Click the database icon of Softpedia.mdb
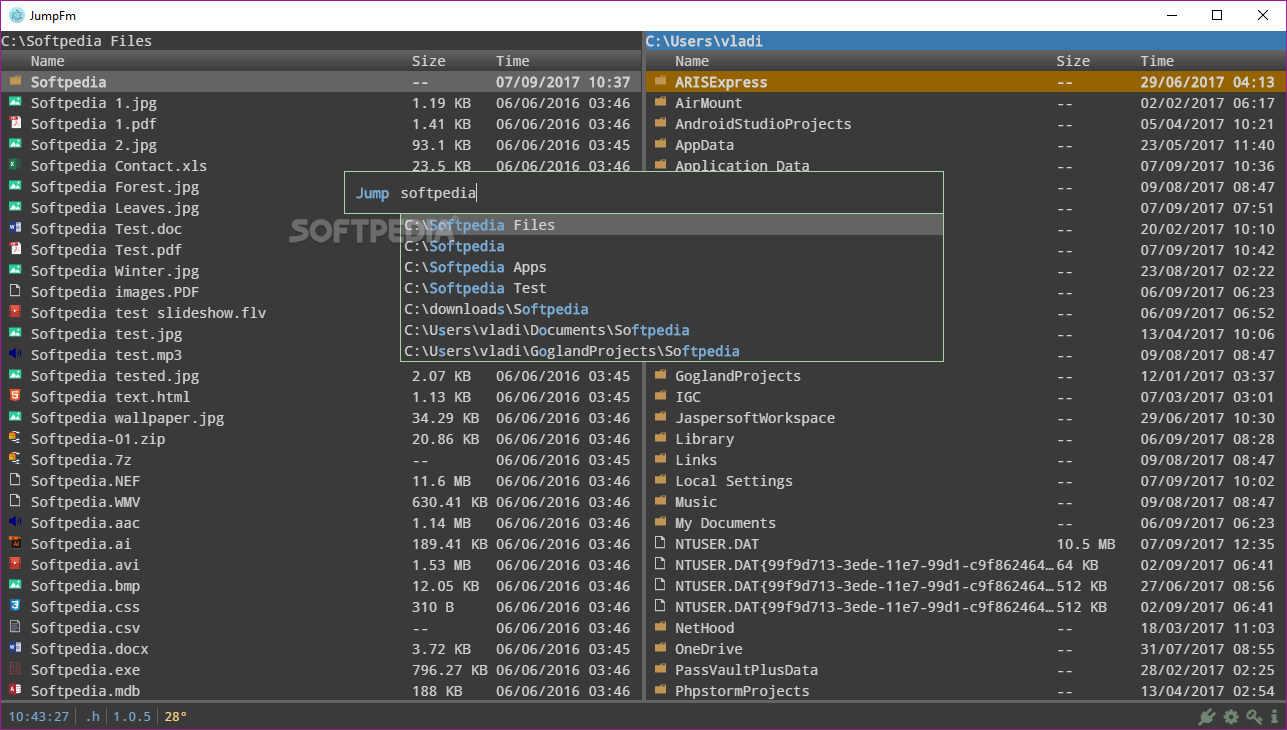 [15, 690]
